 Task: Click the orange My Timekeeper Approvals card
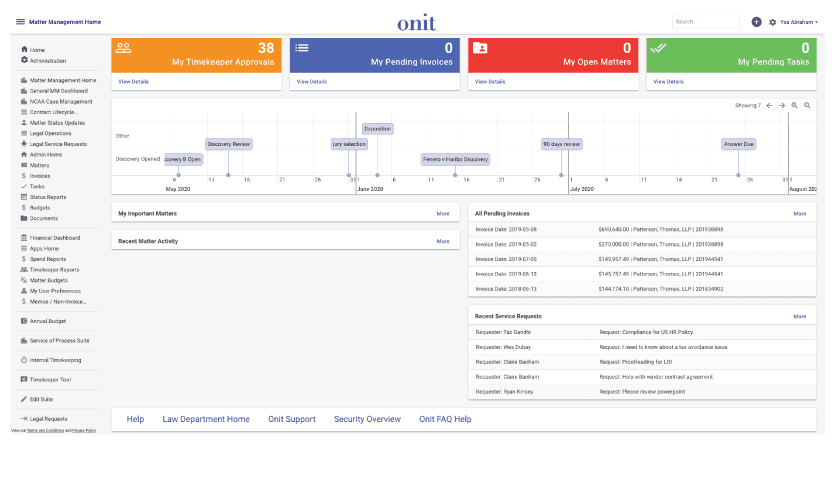tap(196, 55)
